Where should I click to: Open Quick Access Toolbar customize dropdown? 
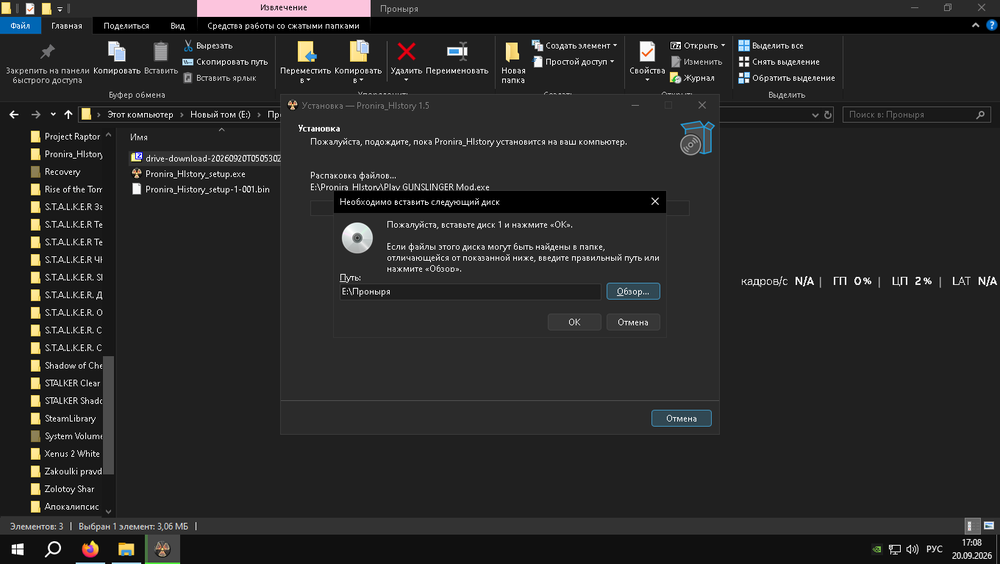point(60,9)
